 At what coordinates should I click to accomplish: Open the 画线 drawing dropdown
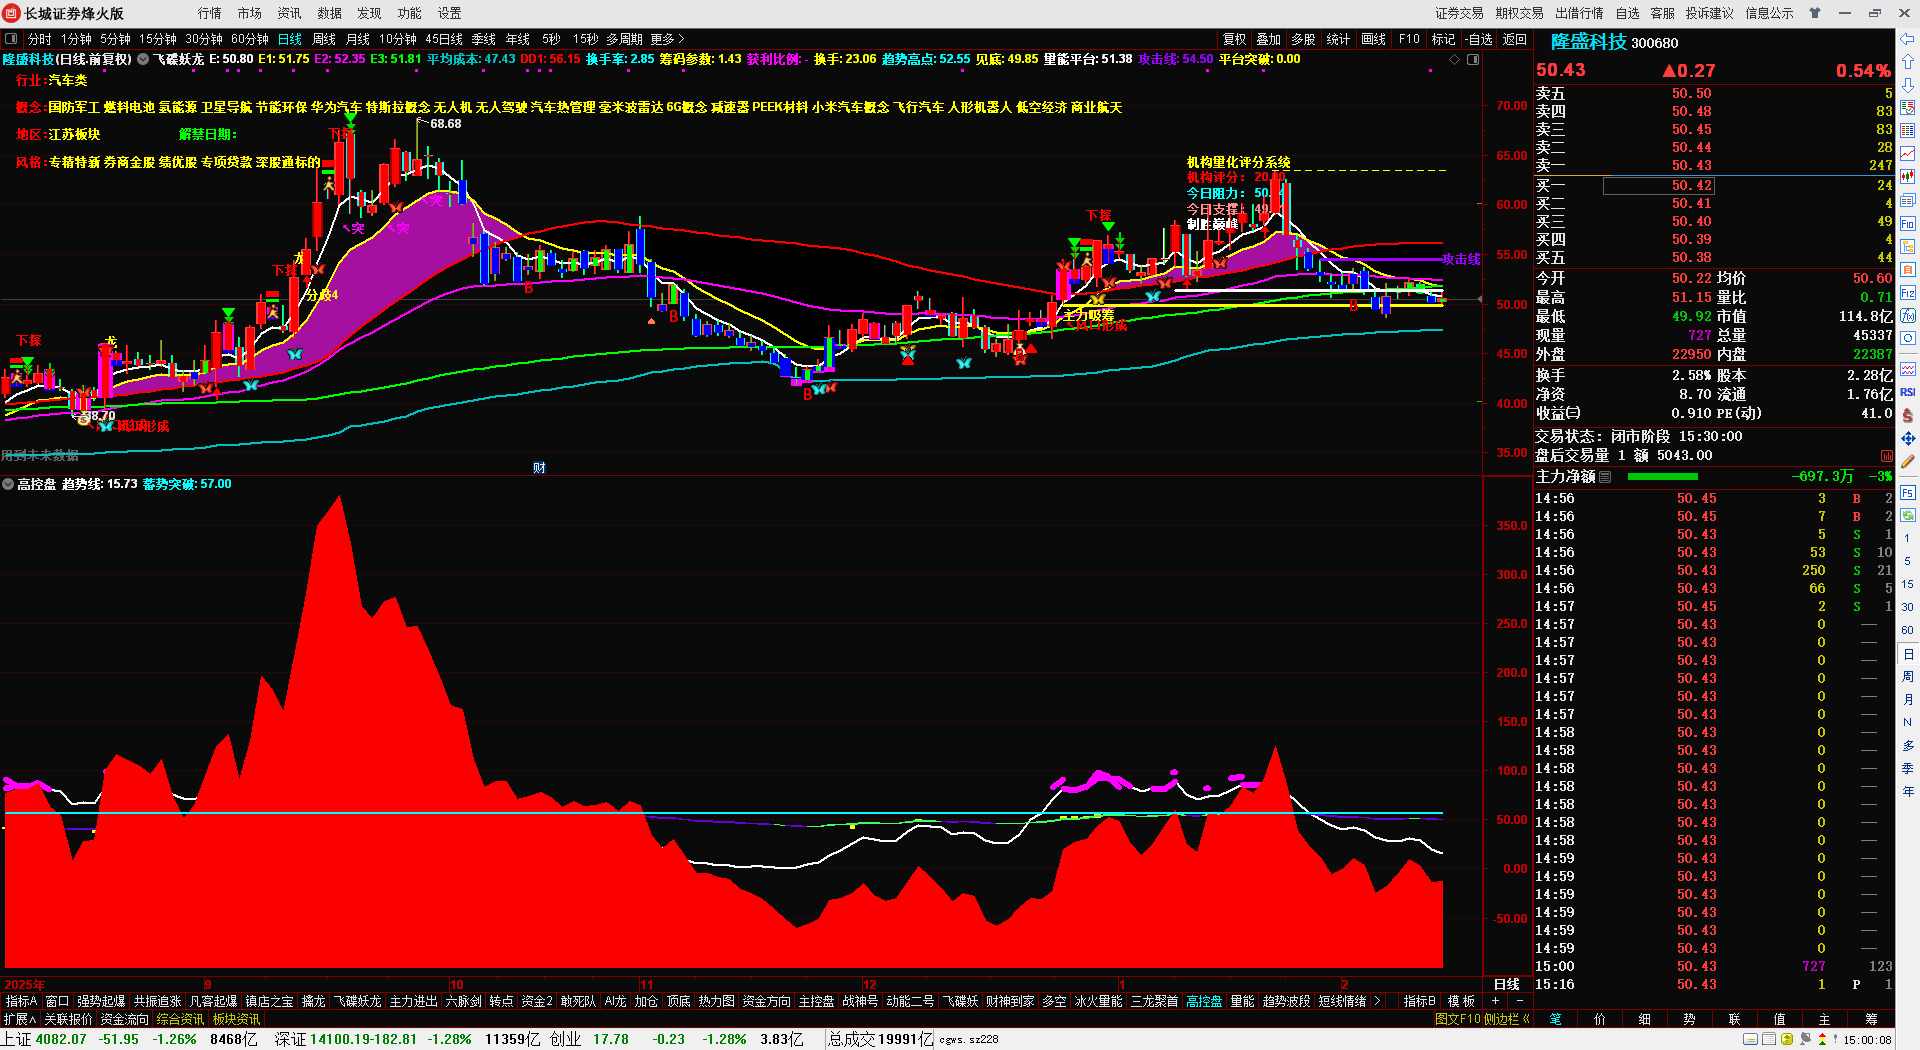pyautogui.click(x=1374, y=39)
